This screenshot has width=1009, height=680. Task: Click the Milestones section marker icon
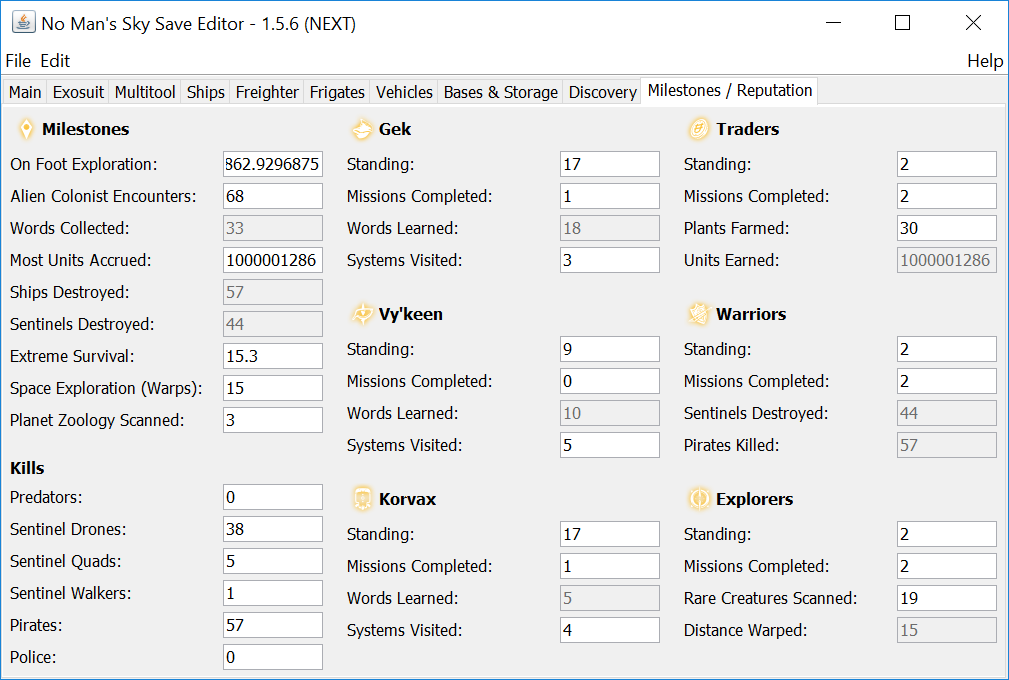point(26,129)
